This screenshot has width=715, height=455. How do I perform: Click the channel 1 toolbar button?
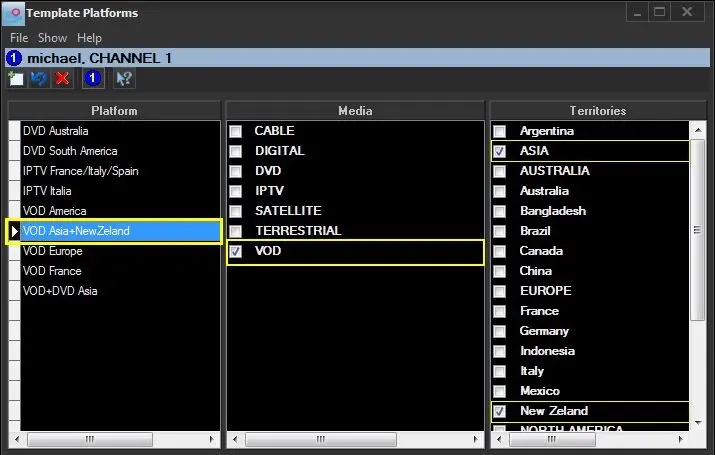click(92, 79)
